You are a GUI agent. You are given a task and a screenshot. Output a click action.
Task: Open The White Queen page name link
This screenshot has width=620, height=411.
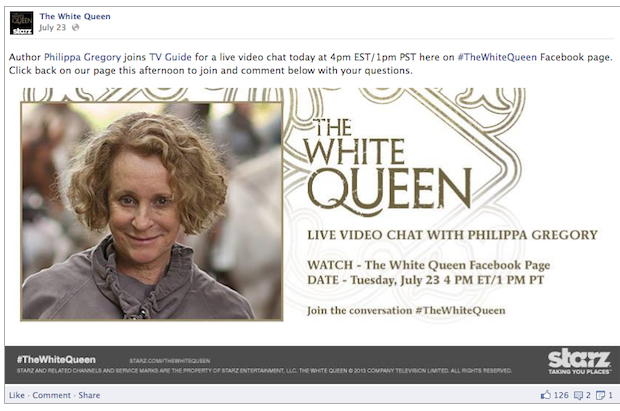point(75,16)
